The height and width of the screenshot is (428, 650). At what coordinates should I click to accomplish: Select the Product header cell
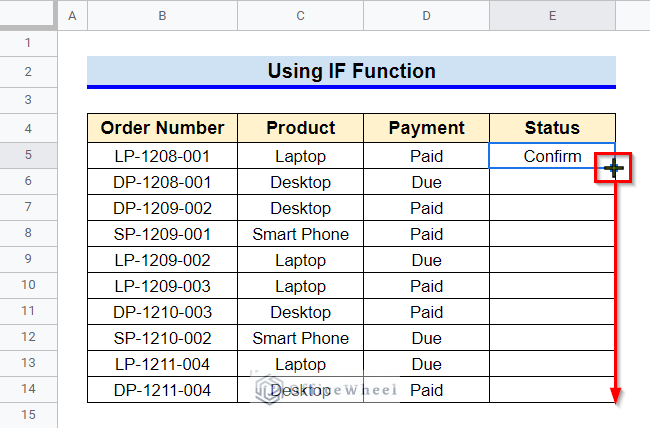pyautogui.click(x=301, y=128)
